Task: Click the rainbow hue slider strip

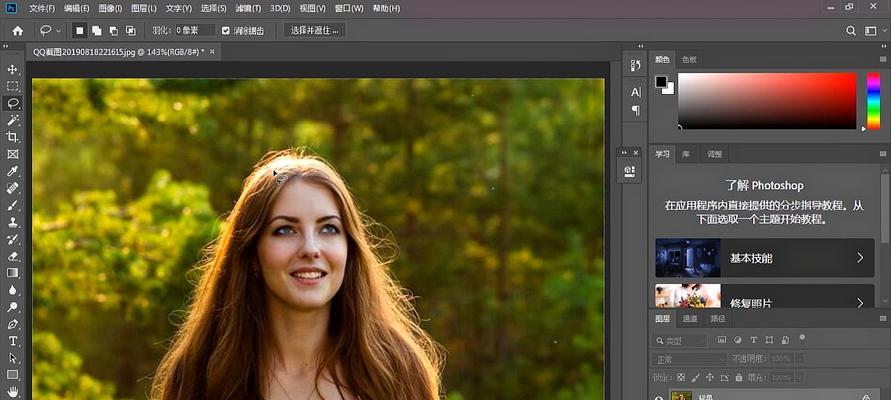Action: pyautogui.click(x=873, y=101)
